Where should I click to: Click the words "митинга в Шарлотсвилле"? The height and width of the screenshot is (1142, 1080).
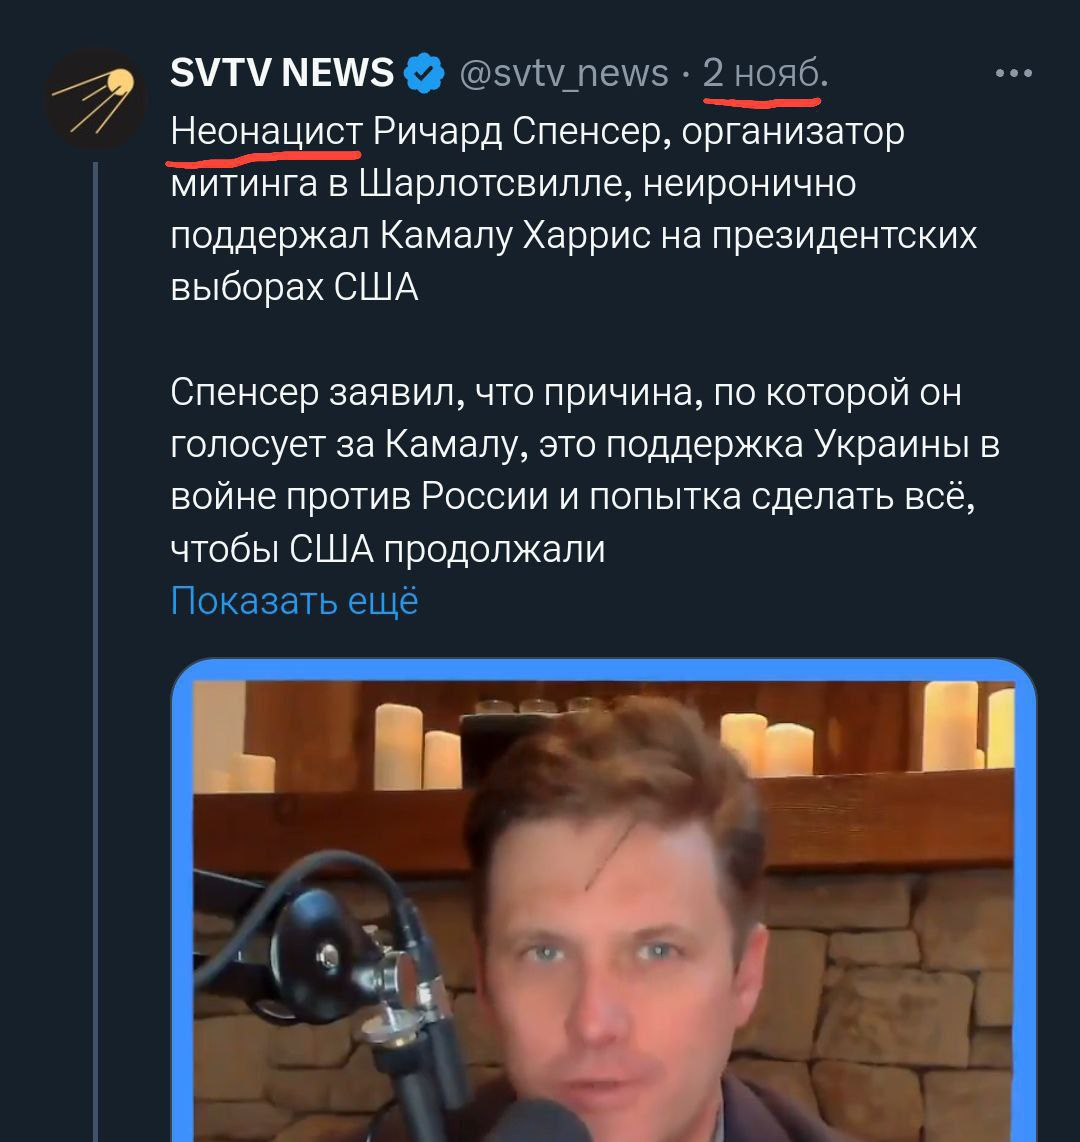point(401,184)
